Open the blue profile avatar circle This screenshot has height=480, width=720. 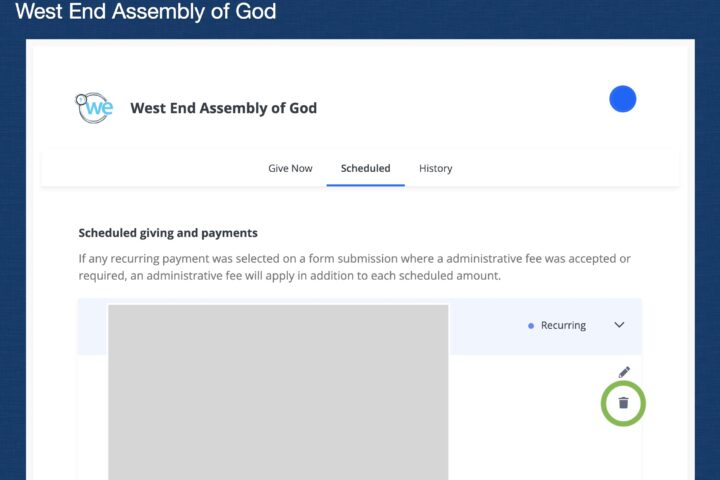[x=623, y=99]
